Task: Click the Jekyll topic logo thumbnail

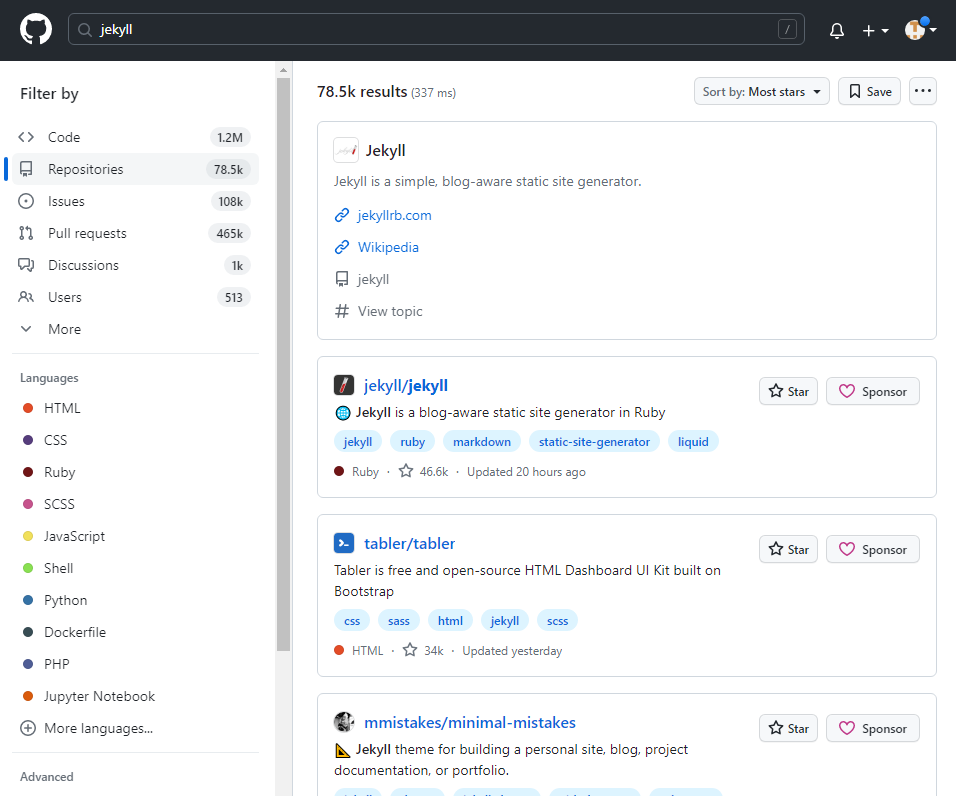Action: [346, 150]
